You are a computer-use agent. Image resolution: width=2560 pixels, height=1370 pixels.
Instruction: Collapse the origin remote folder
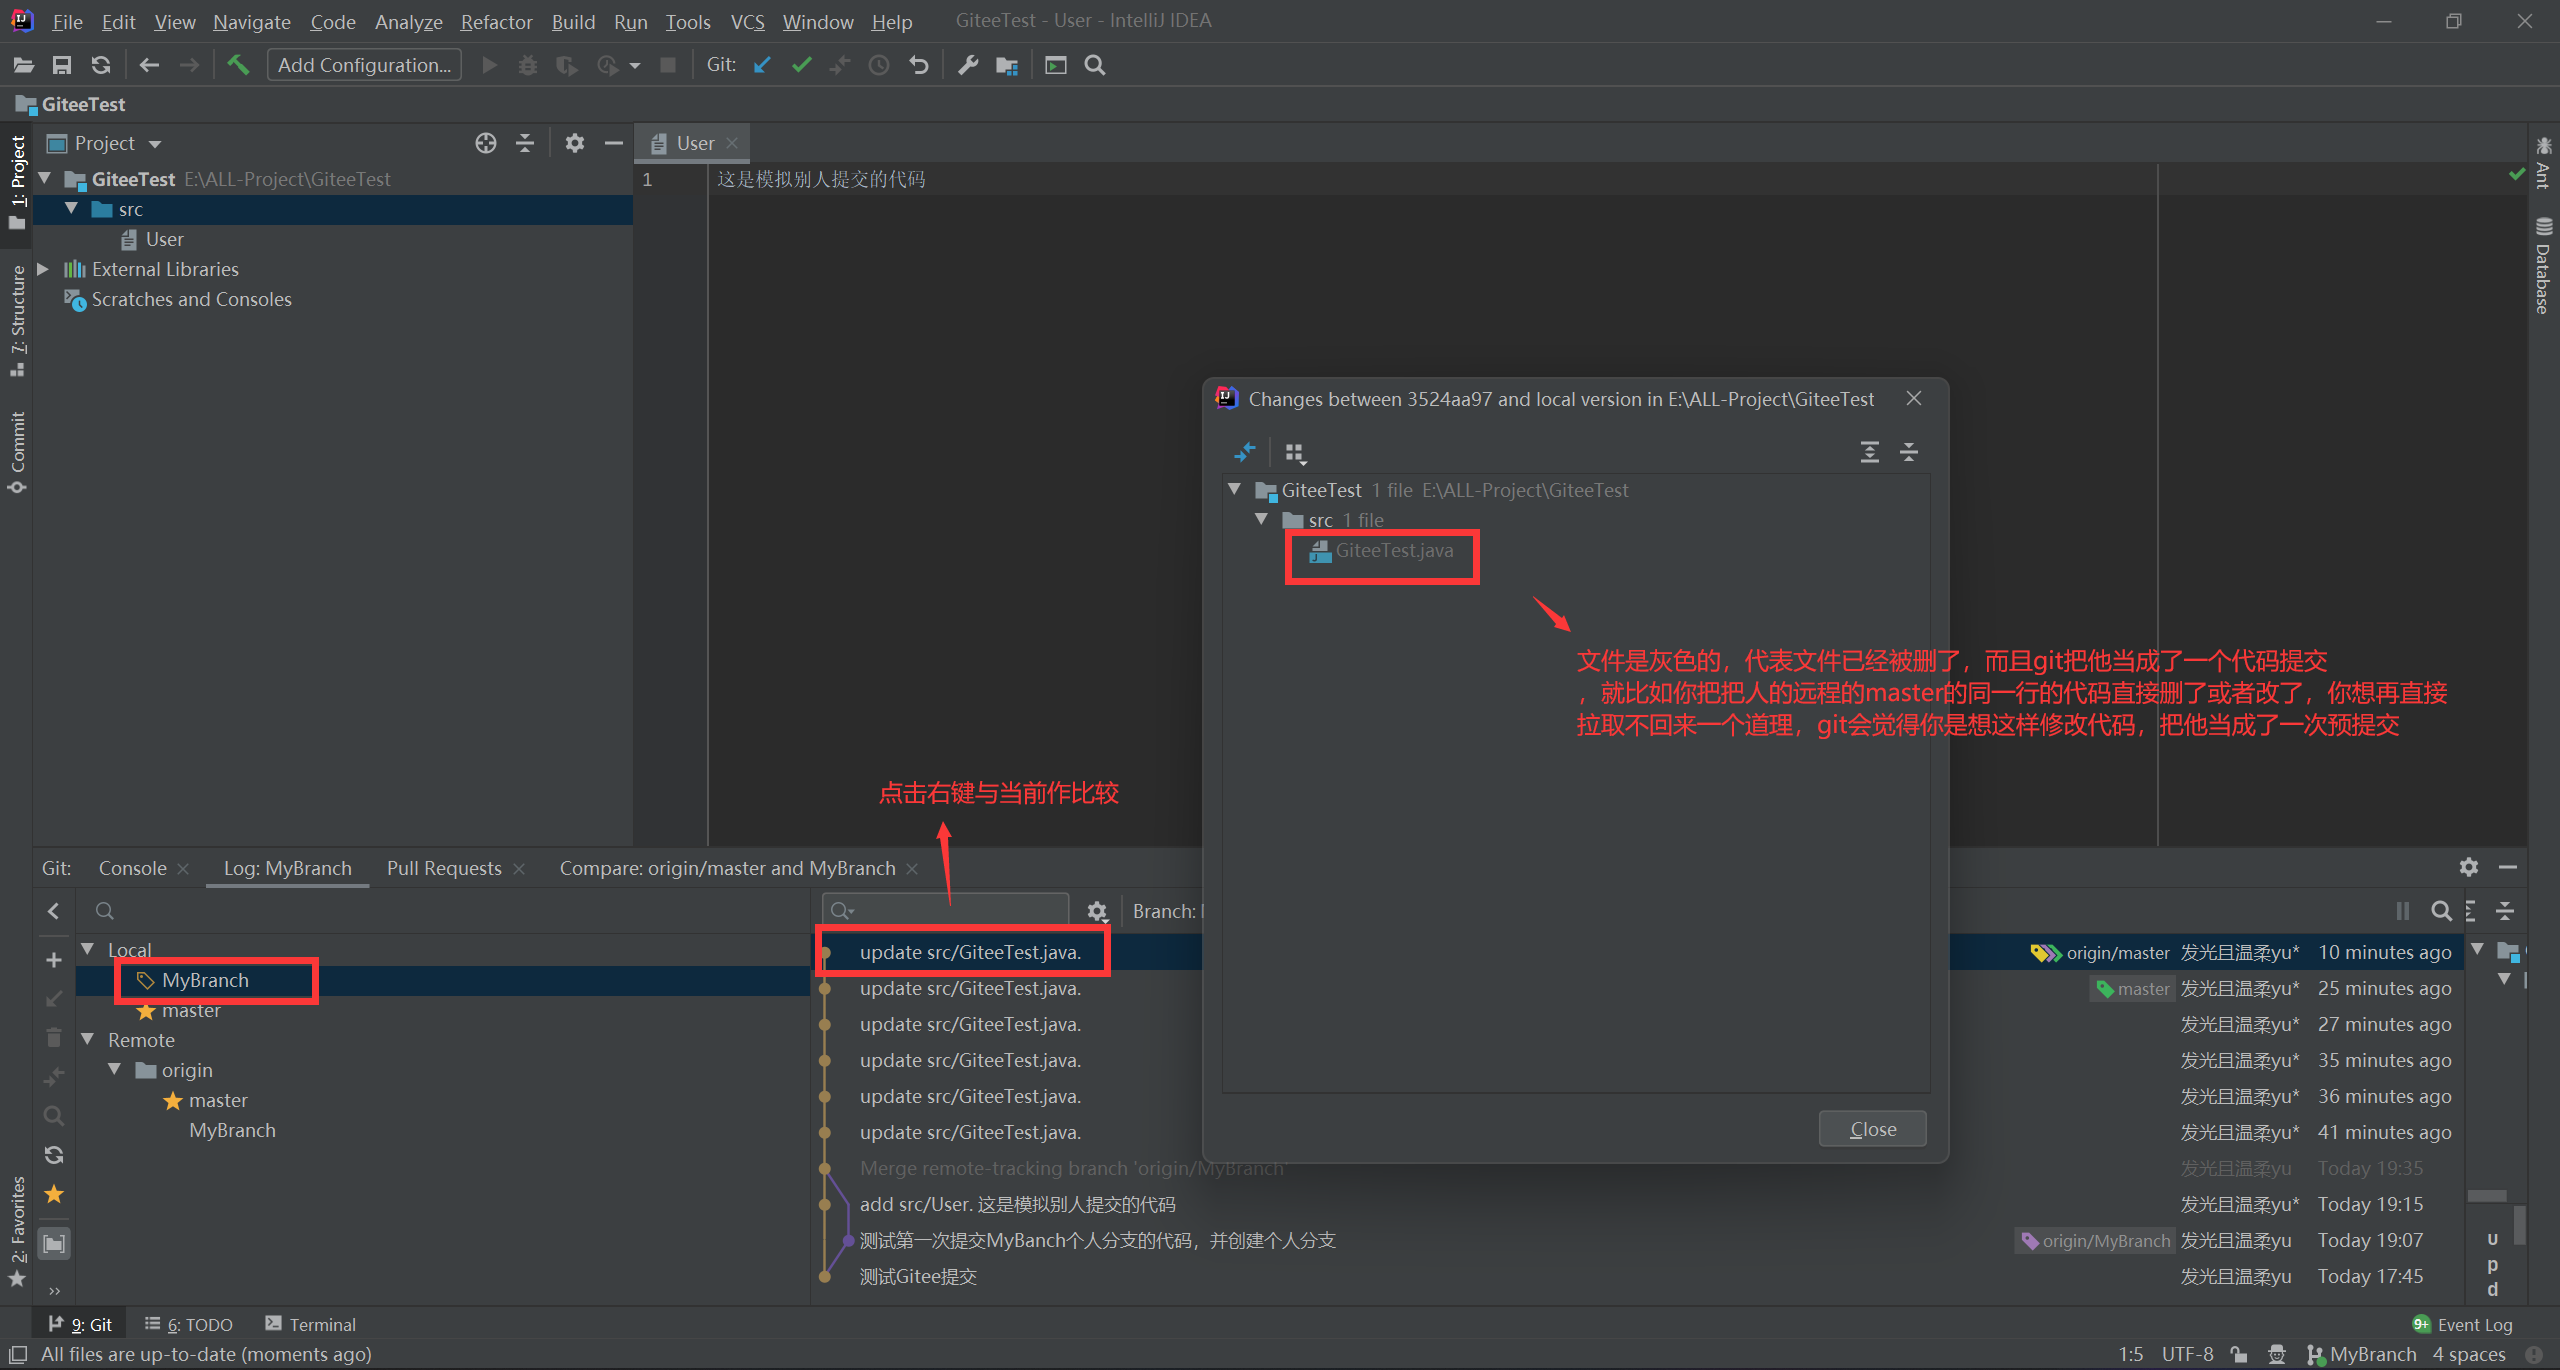coord(115,1069)
